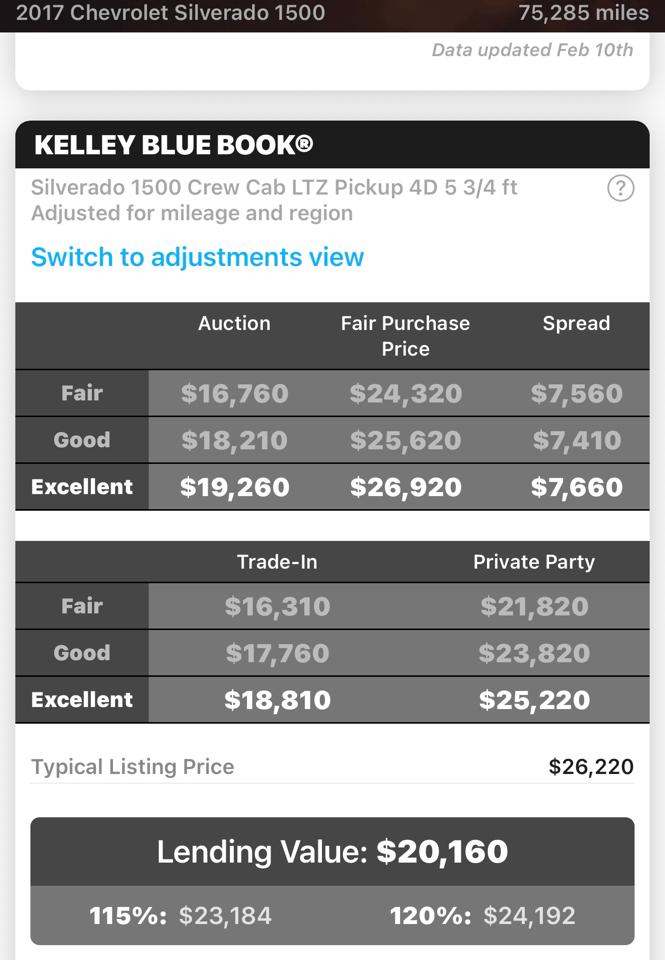The image size is (665, 960).
Task: Select the Trade-In column header
Action: pos(277,562)
